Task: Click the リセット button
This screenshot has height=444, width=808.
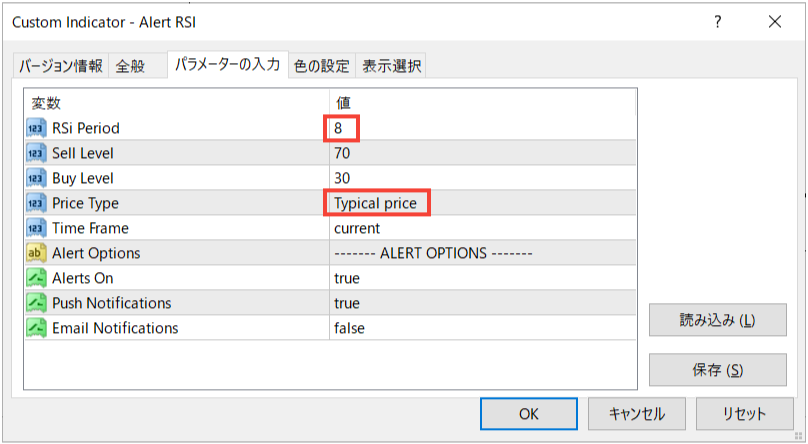Action: 745,414
